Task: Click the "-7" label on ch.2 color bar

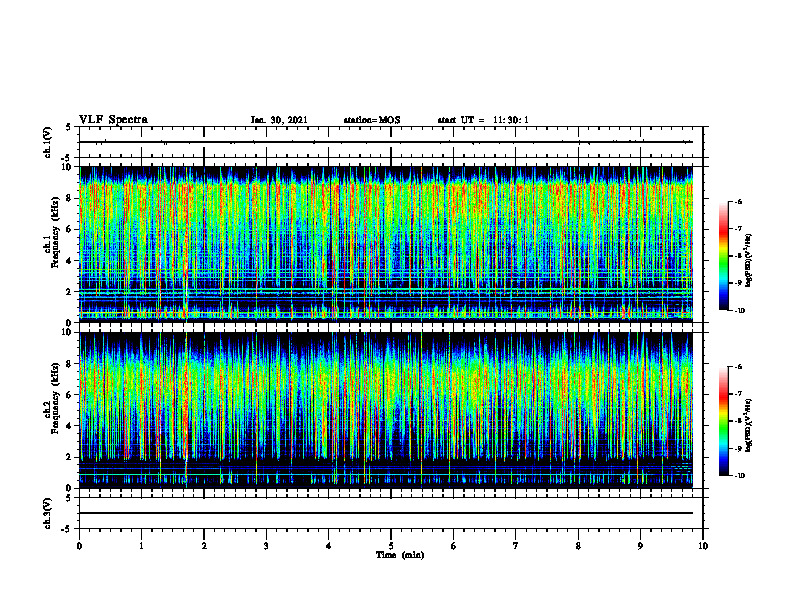Action: coord(738,394)
